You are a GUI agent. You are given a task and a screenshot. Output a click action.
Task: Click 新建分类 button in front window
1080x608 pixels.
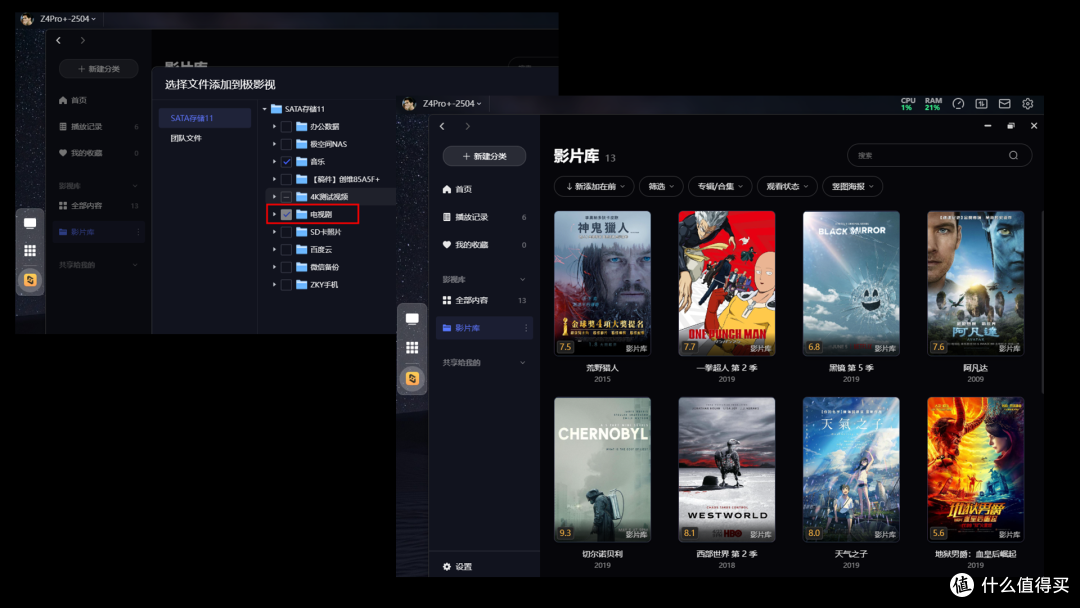click(484, 156)
